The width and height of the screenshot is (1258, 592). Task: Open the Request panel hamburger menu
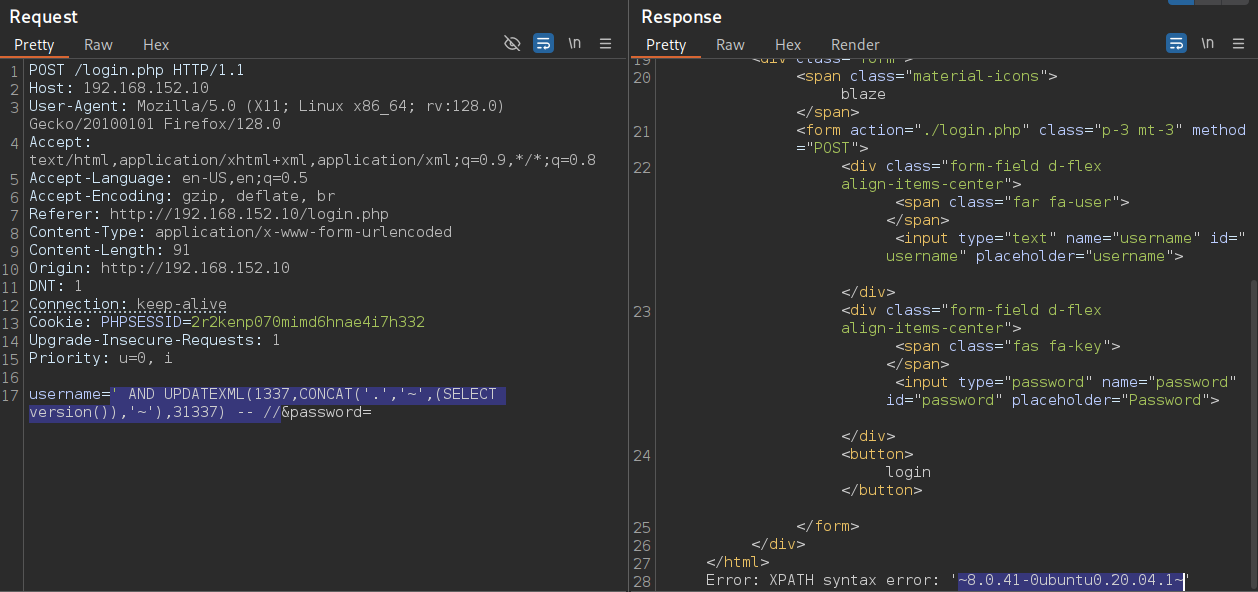(605, 43)
